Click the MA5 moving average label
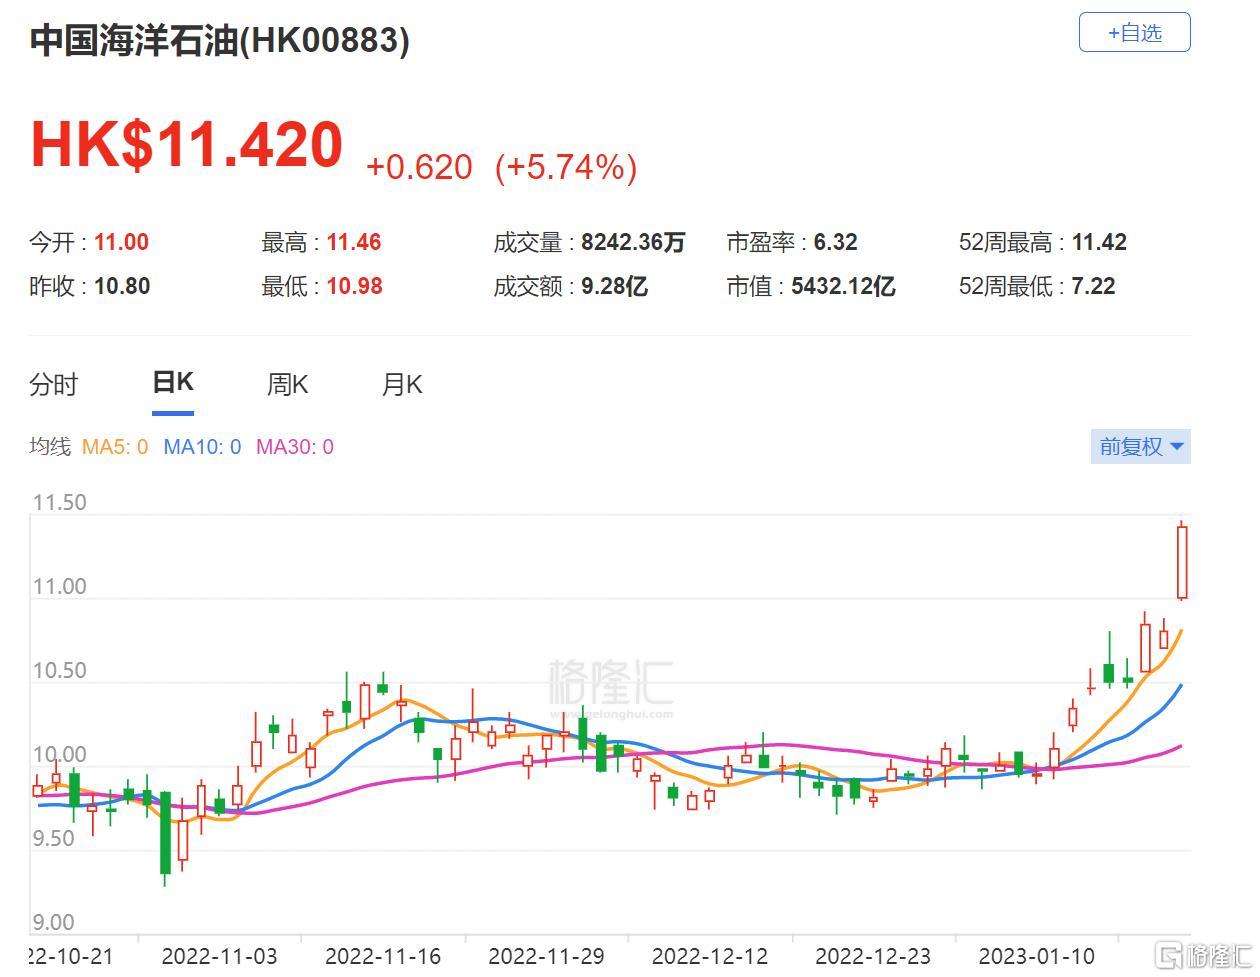This screenshot has width=1260, height=977. (x=115, y=447)
